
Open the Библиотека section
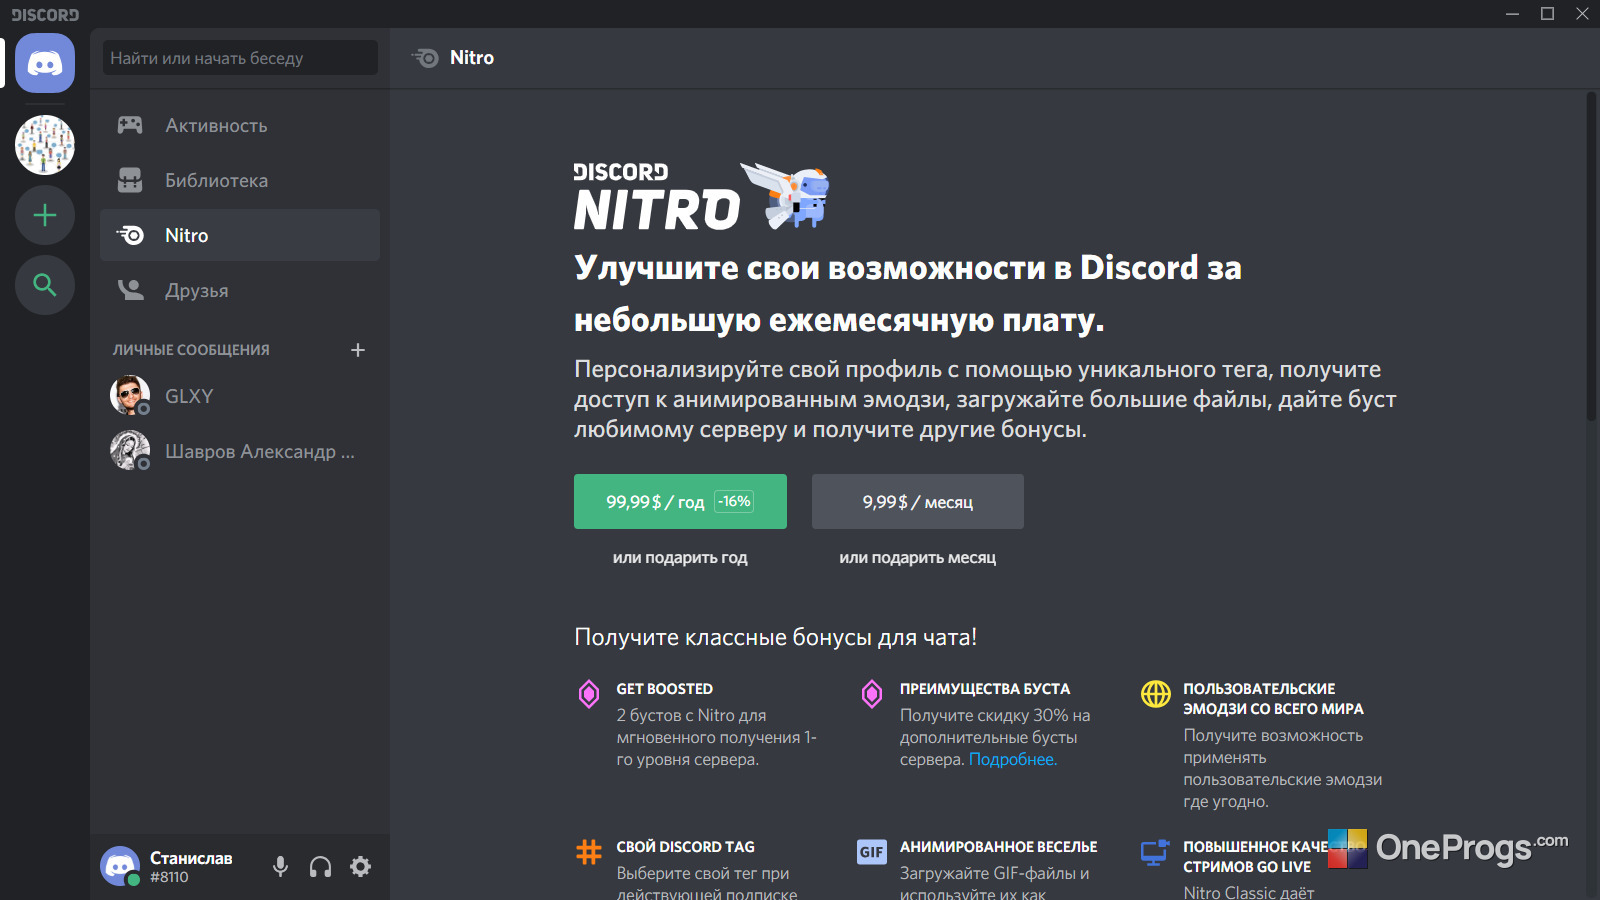coord(240,180)
